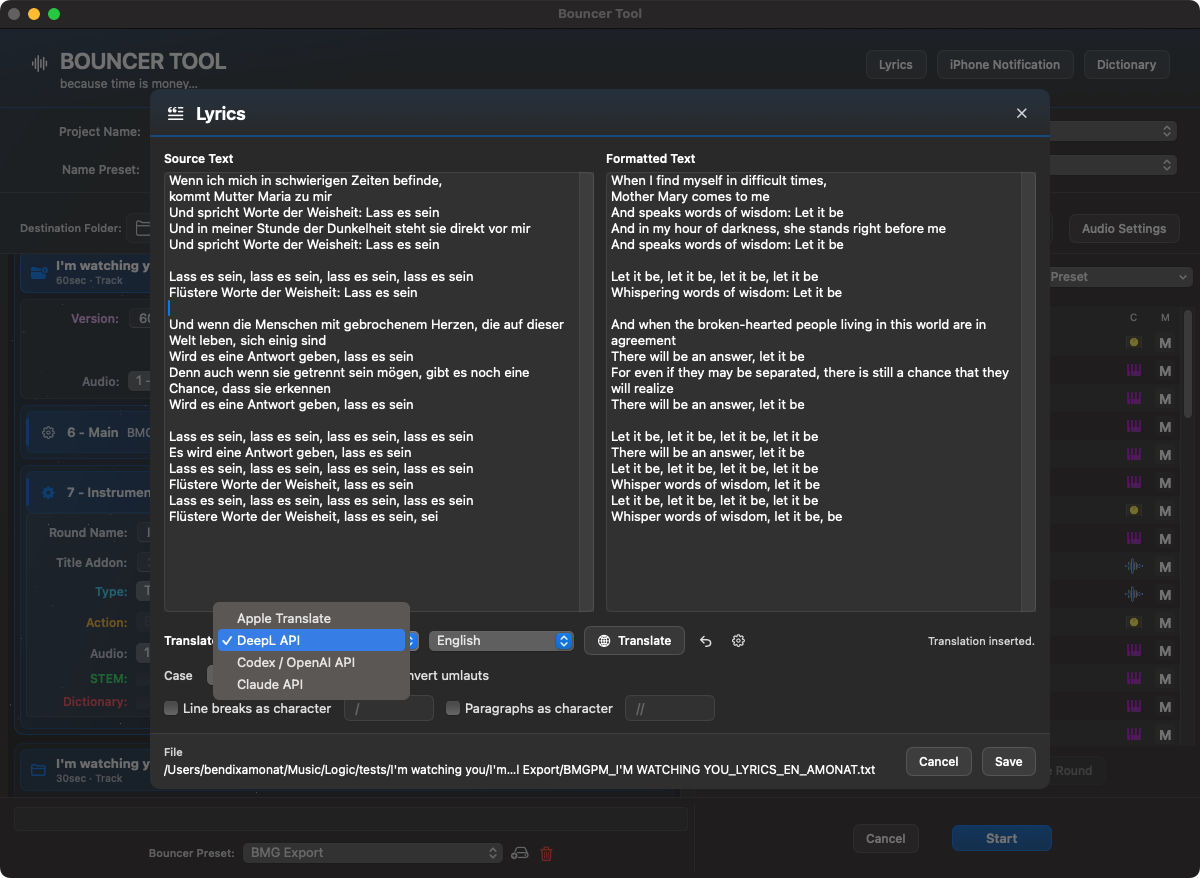The width and height of the screenshot is (1200, 878).
Task: Open Project Name dropdown in main window
Action: tap(1113, 131)
